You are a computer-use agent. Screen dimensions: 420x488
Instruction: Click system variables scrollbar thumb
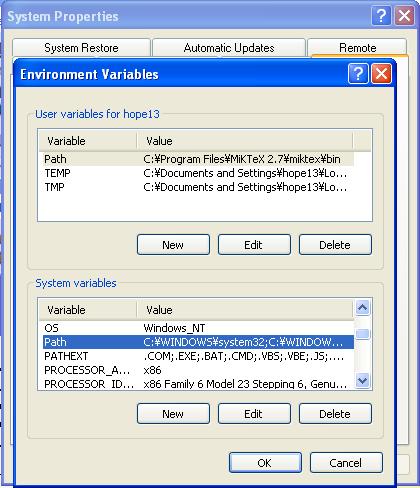coord(362,334)
